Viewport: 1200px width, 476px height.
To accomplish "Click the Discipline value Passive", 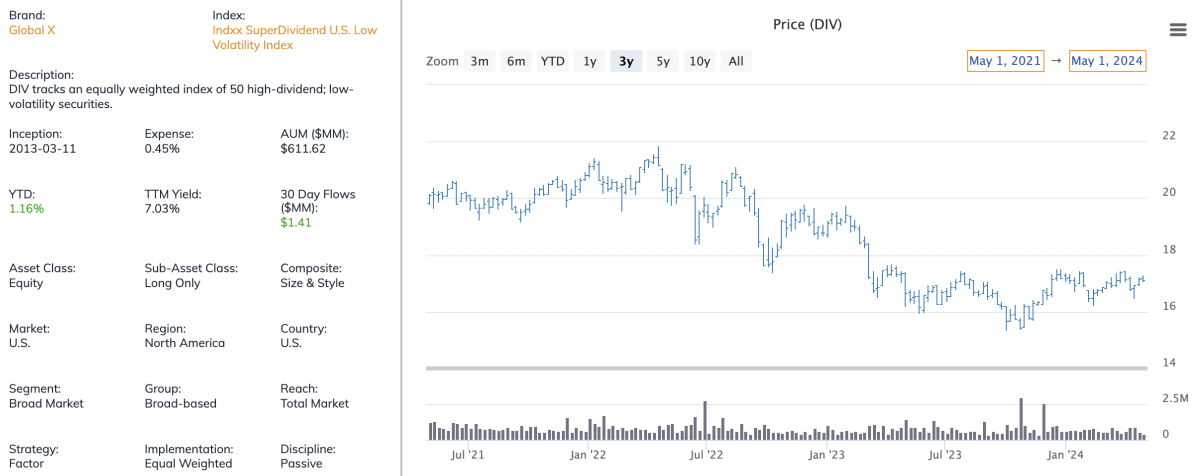I will 301,463.
